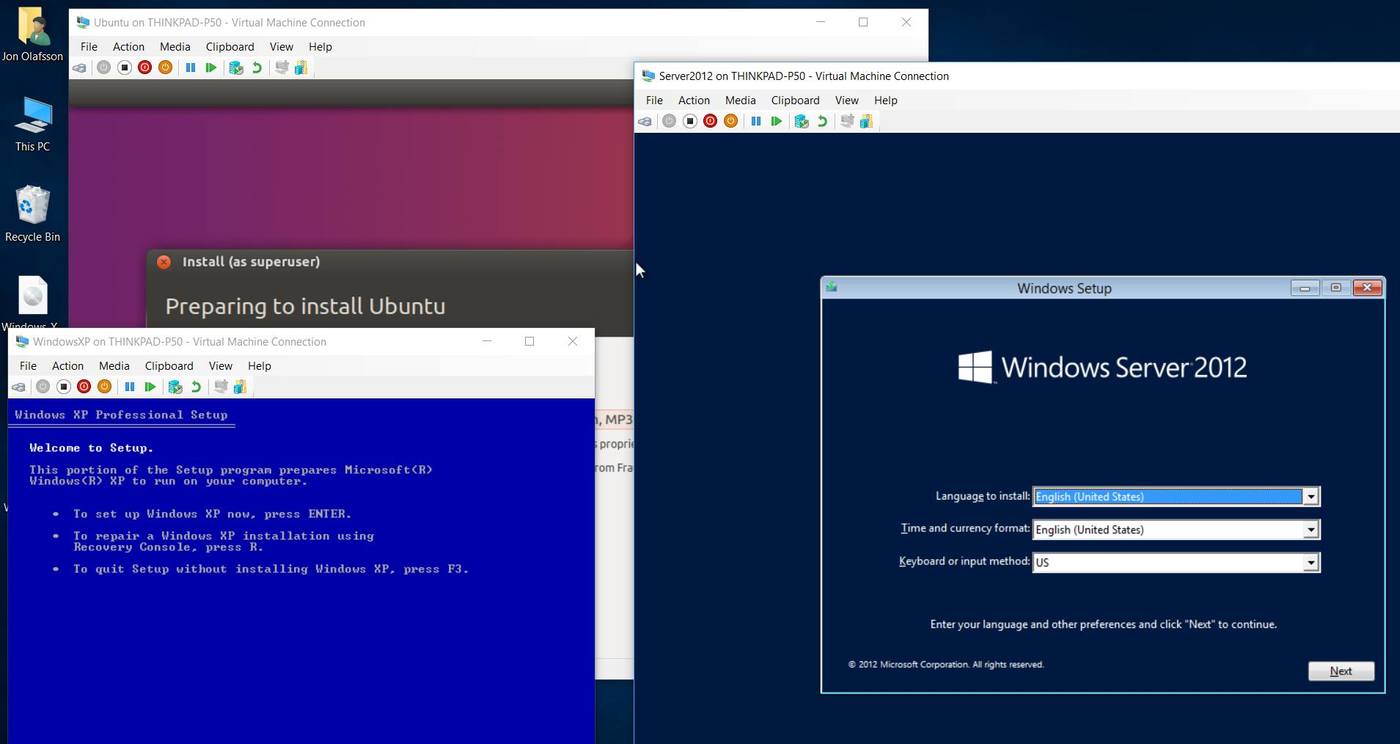Click the orange Save icon in WindowsXP toolbar
Image resolution: width=1400 pixels, height=744 pixels.
click(104, 387)
